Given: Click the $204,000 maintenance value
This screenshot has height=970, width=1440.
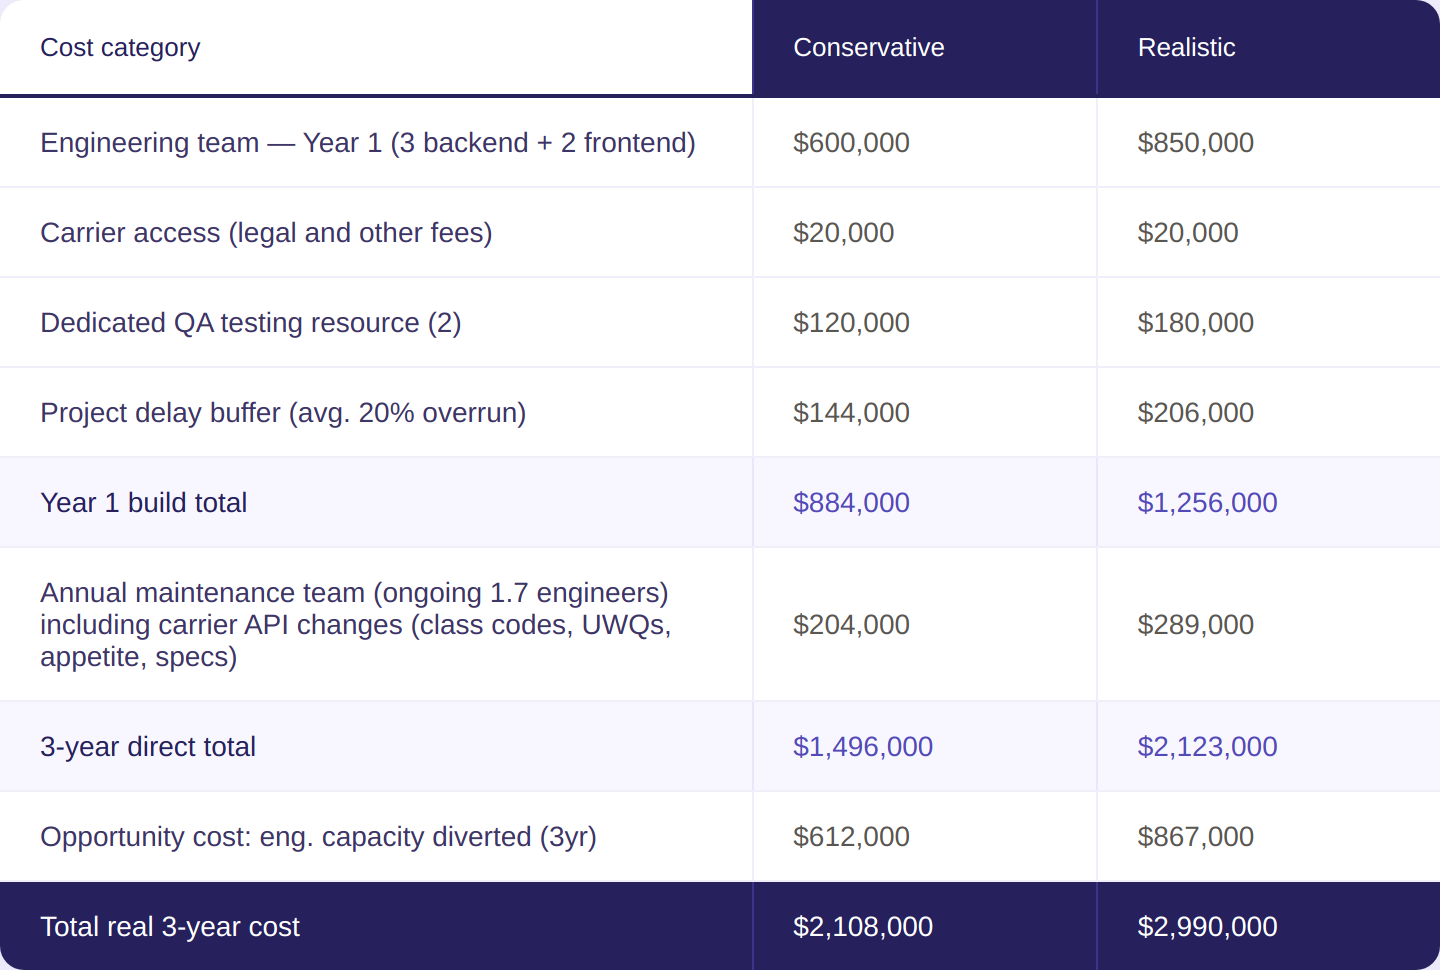Looking at the screenshot, I should tap(851, 625).
